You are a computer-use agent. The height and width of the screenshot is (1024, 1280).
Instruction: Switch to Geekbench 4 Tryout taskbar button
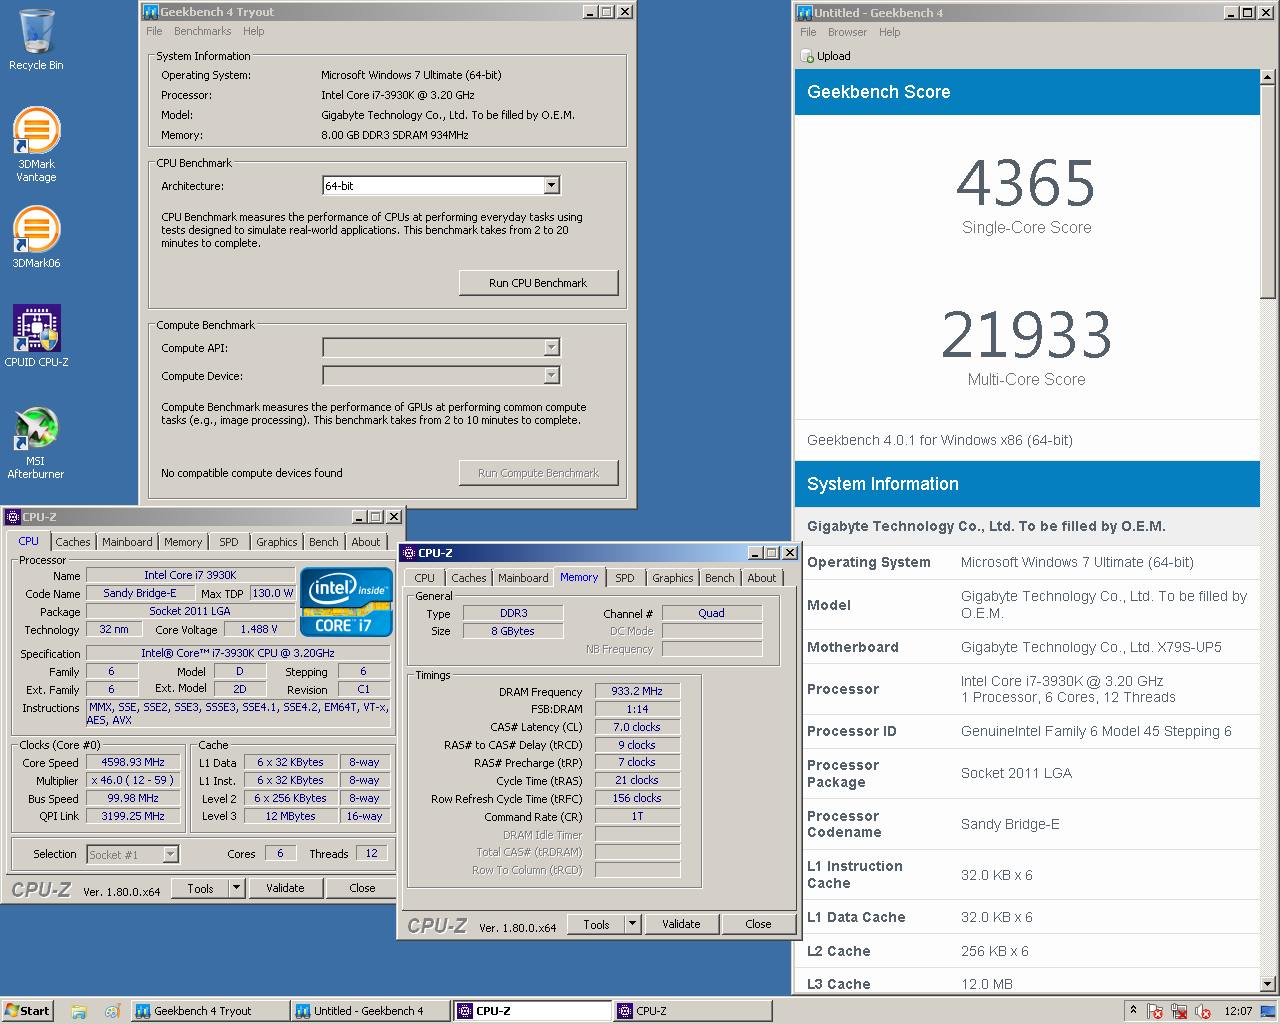(x=209, y=1011)
